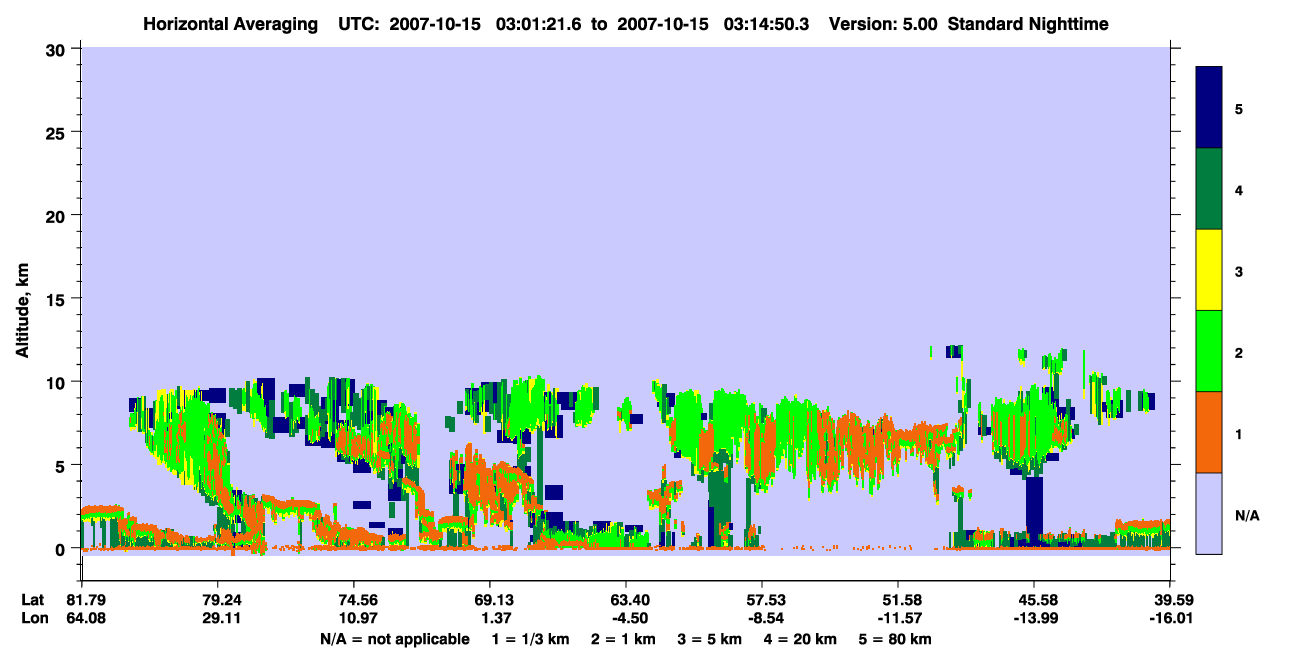Click the dark blue 5 color swatch
Image resolution: width=1300 pixels, height=667 pixels.
pos(1209,108)
